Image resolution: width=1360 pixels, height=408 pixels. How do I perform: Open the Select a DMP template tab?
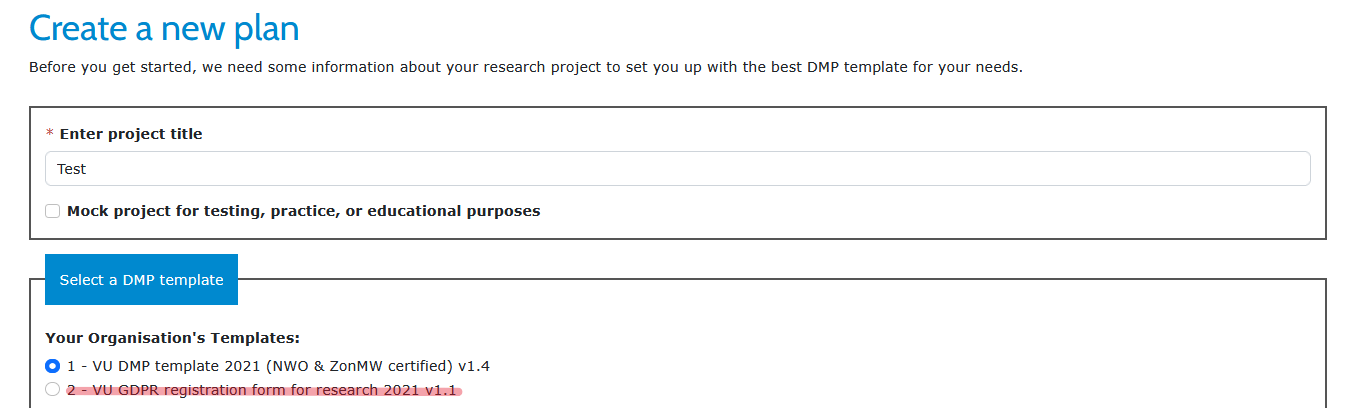[141, 280]
